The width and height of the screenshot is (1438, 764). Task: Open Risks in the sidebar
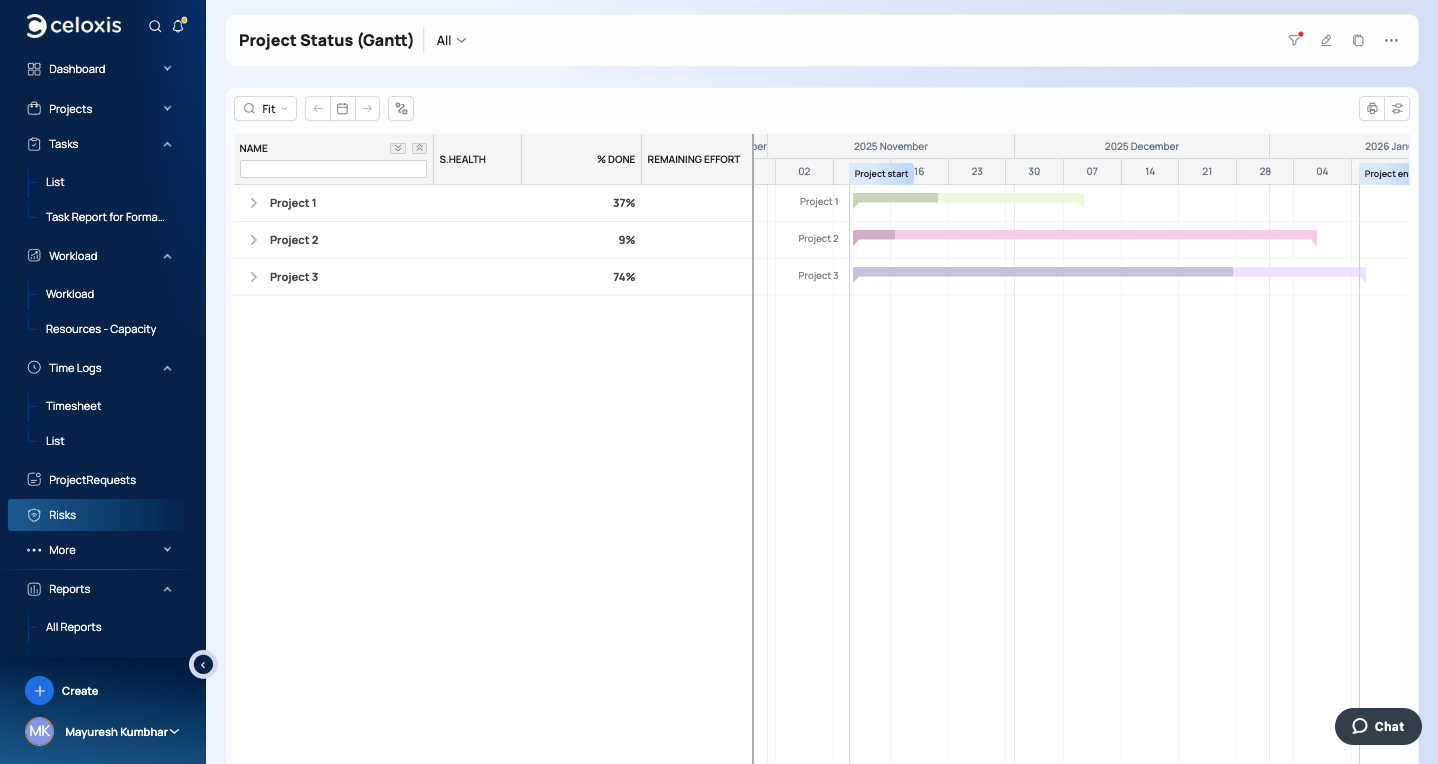click(x=62, y=515)
